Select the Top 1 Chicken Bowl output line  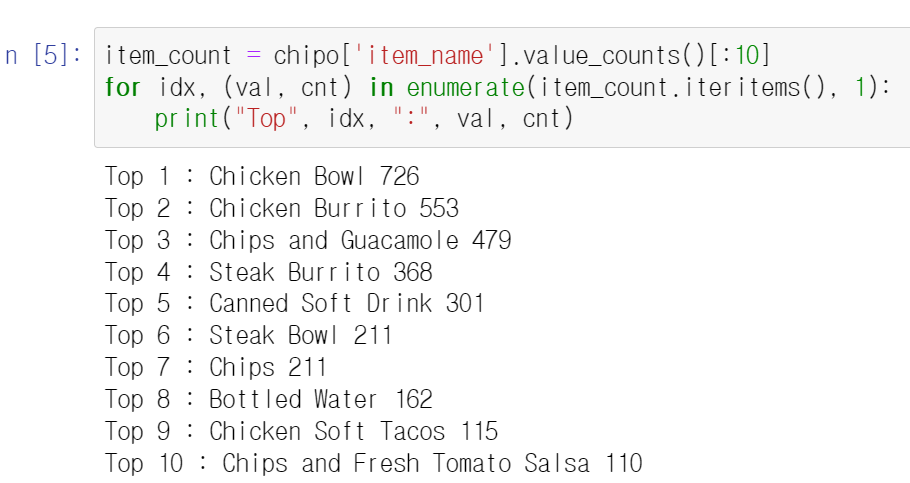pyautogui.click(x=262, y=176)
